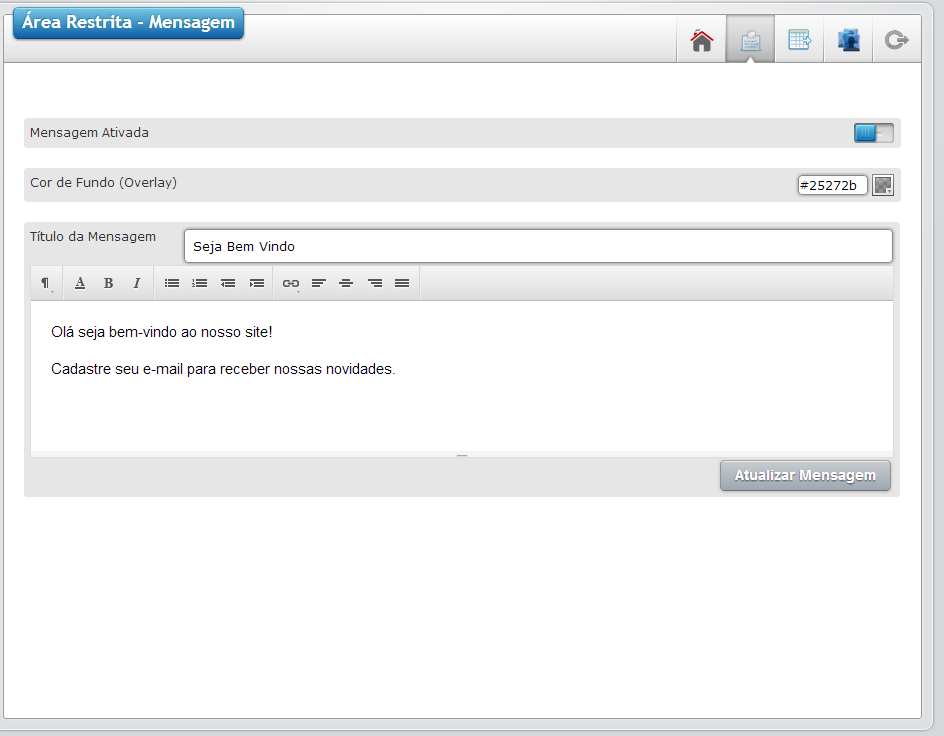The height and width of the screenshot is (736, 944).
Task: Insert a numbered list
Action: tap(200, 283)
